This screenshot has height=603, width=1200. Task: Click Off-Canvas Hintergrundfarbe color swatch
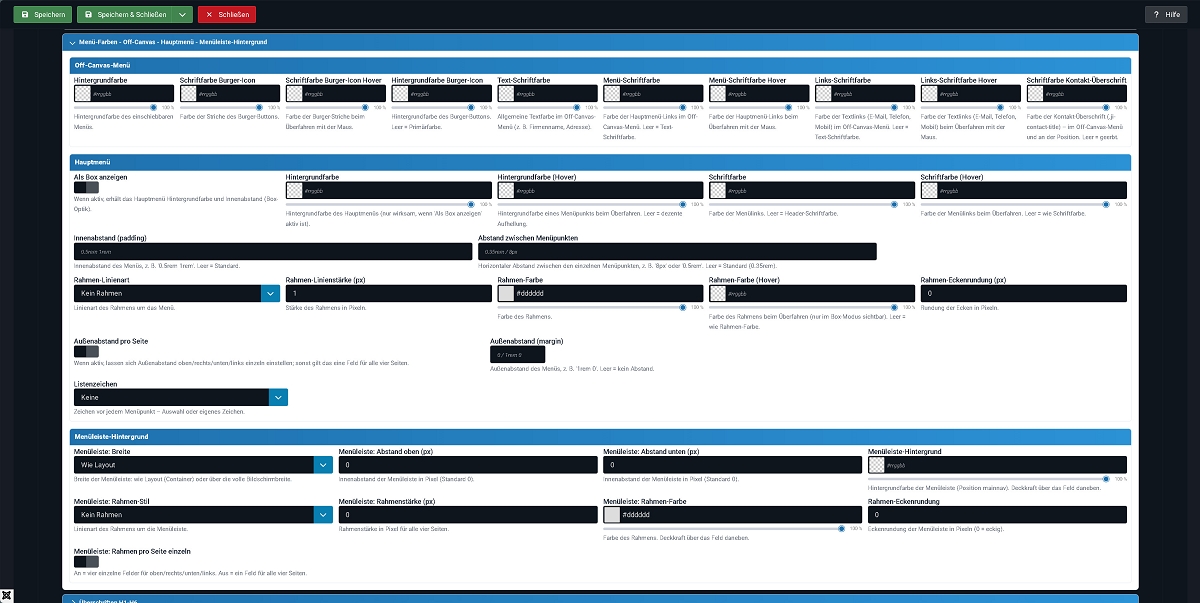point(82,93)
